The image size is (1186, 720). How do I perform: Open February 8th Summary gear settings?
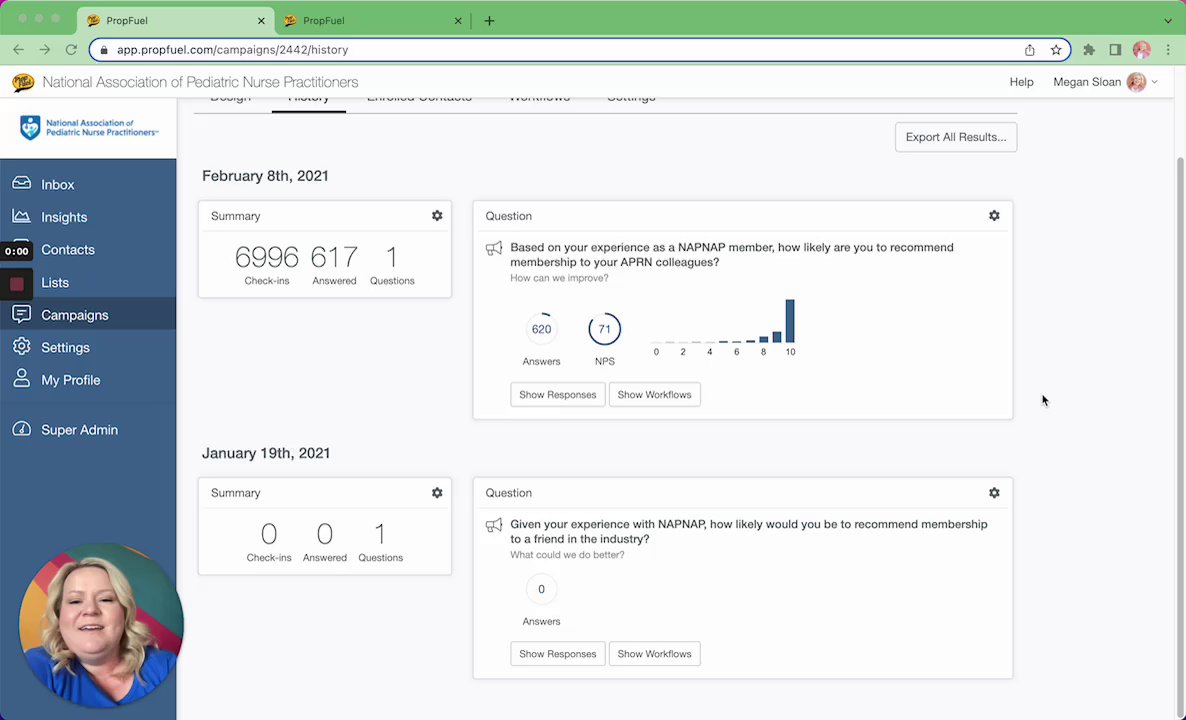437,216
